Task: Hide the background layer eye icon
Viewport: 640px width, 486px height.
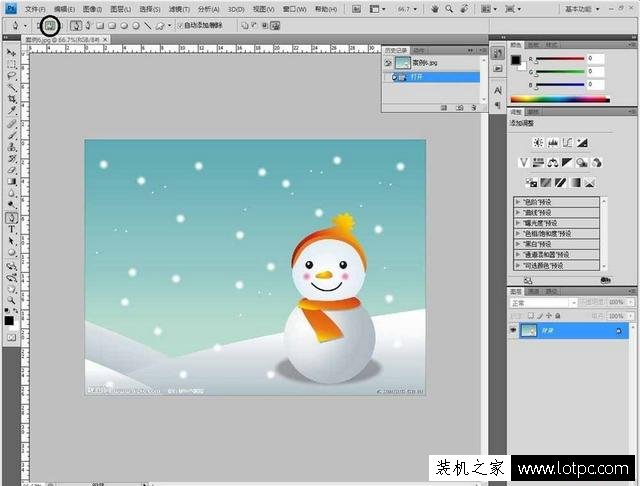Action: (x=513, y=331)
